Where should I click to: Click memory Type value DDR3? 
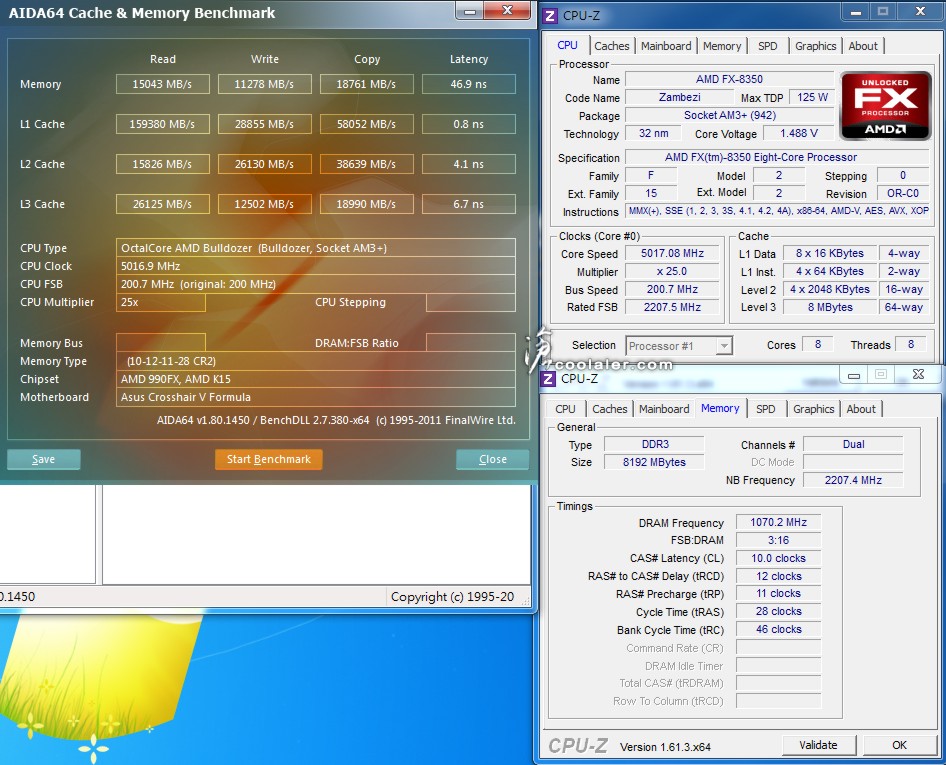tap(654, 444)
